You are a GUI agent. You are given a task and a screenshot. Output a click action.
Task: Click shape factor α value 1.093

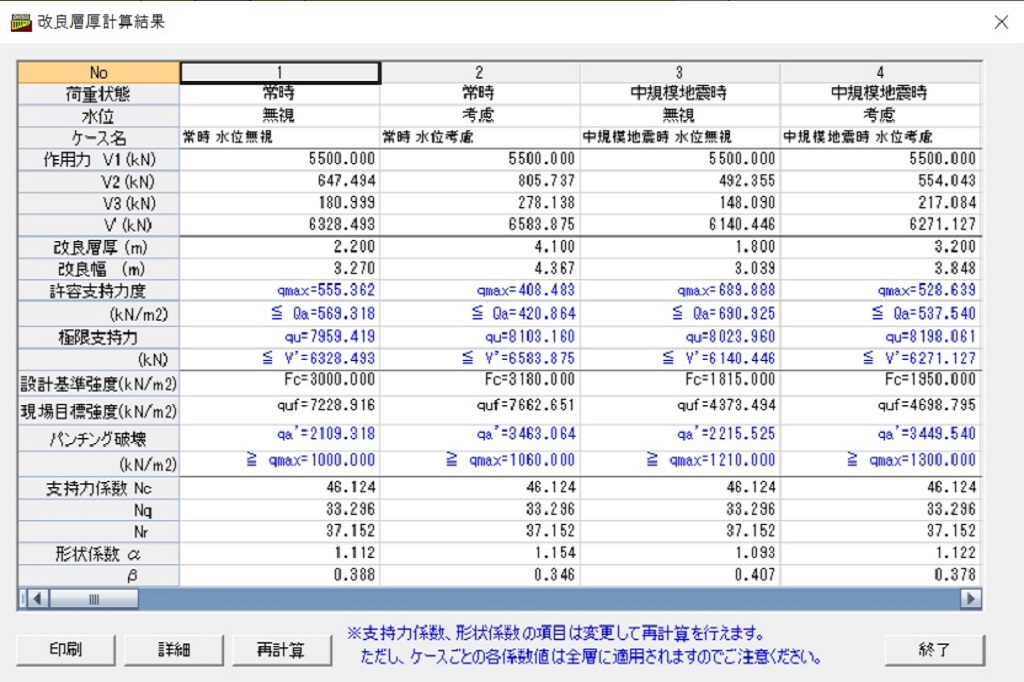tap(679, 553)
